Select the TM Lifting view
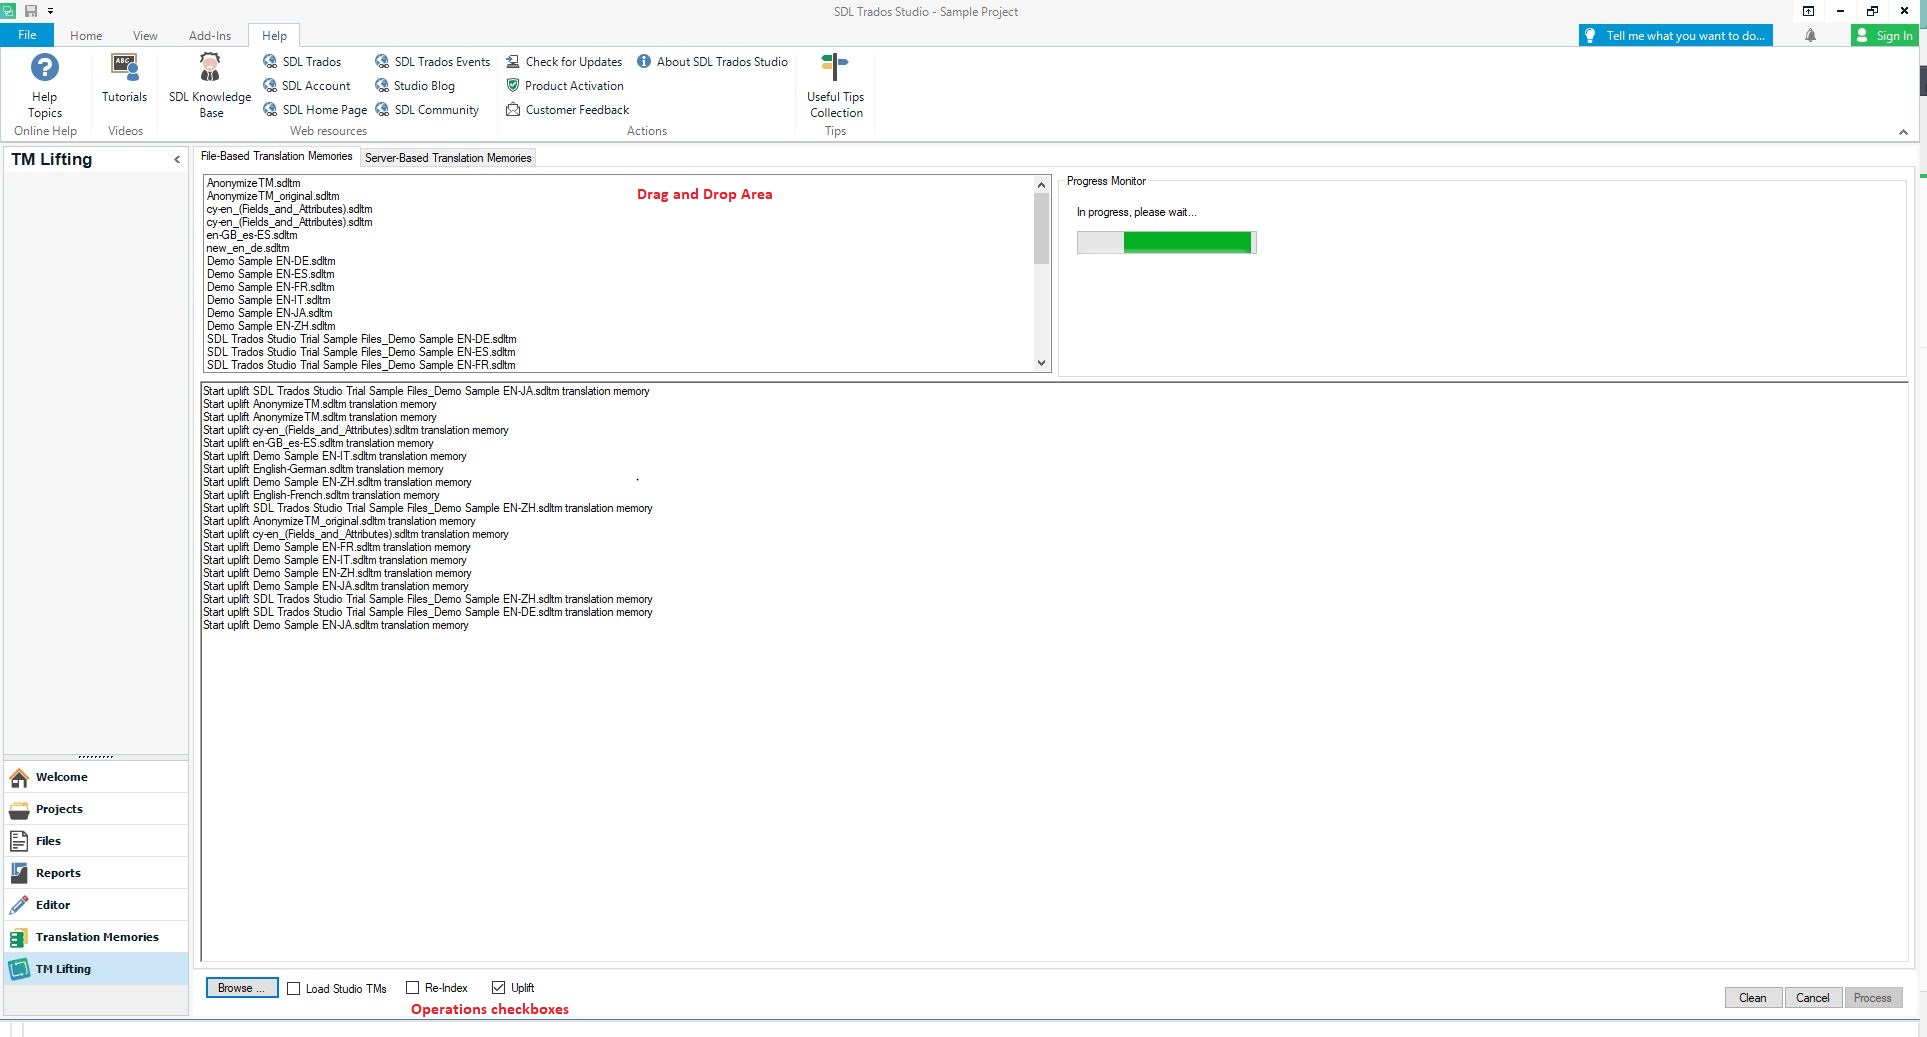This screenshot has width=1927, height=1037. pyautogui.click(x=96, y=969)
